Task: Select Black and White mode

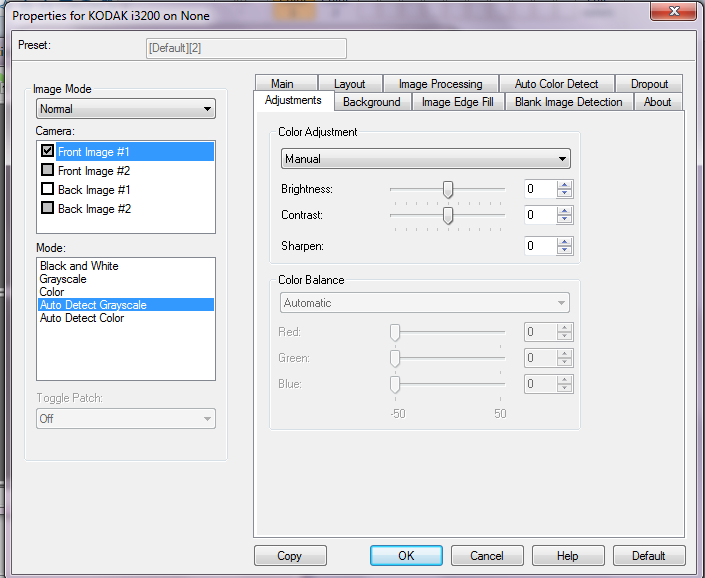Action: point(125,266)
